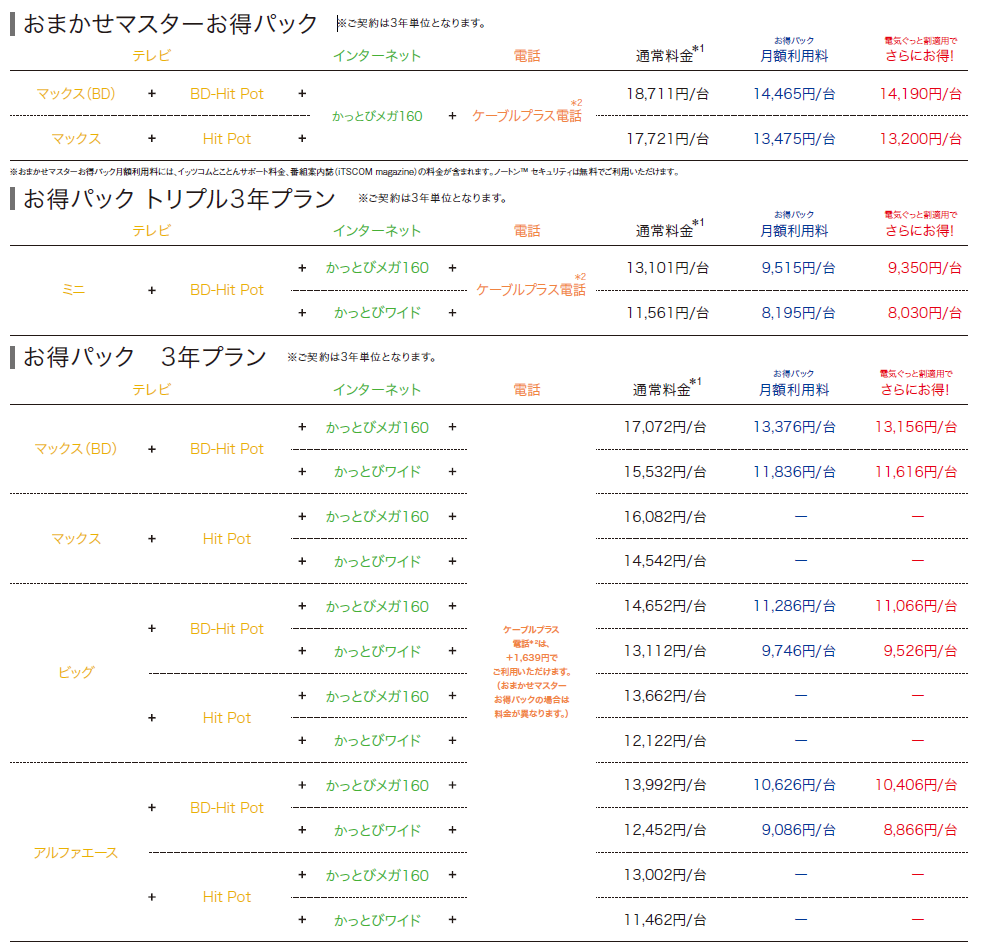Click the ビッグ TV plan label
This screenshot has width=981, height=944.
click(x=76, y=673)
